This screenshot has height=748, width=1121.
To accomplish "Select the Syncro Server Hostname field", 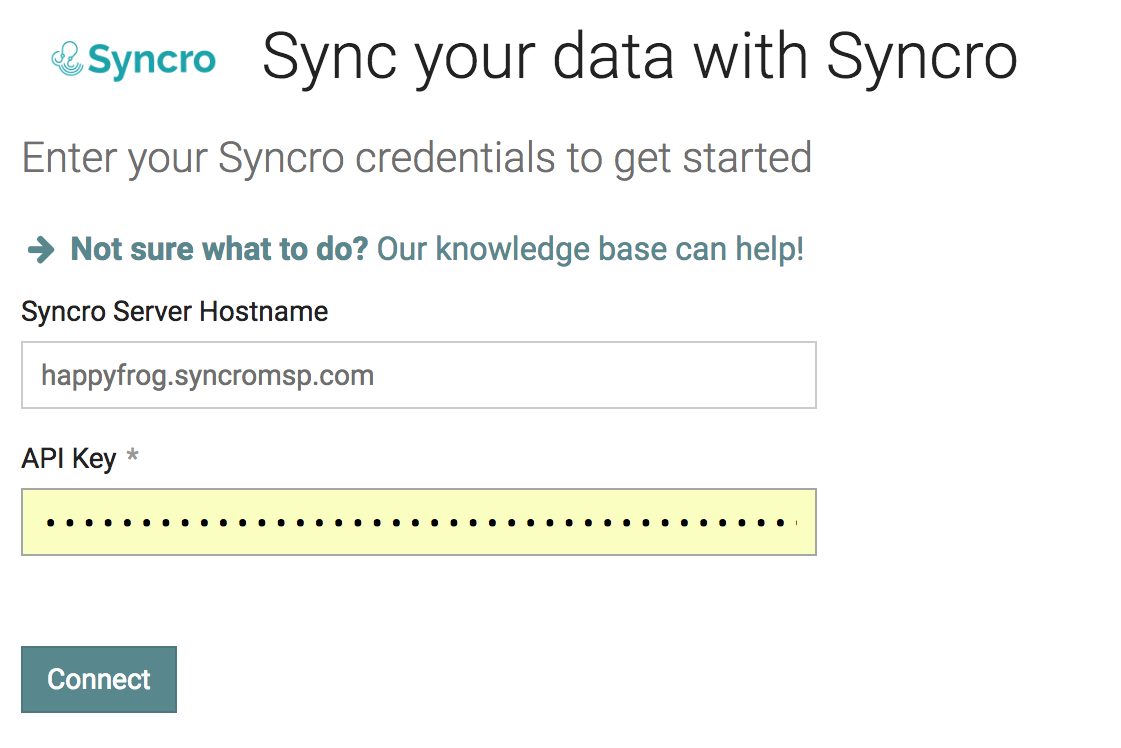I will (418, 374).
